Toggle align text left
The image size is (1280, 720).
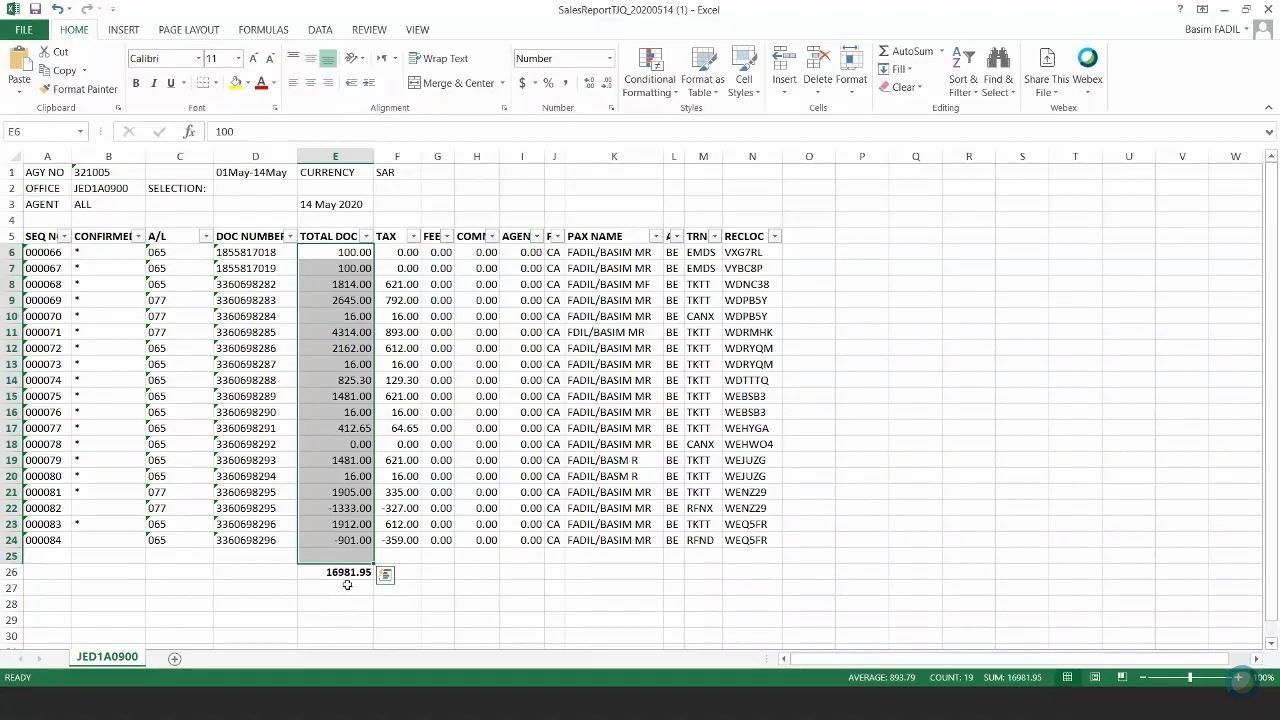(x=293, y=83)
